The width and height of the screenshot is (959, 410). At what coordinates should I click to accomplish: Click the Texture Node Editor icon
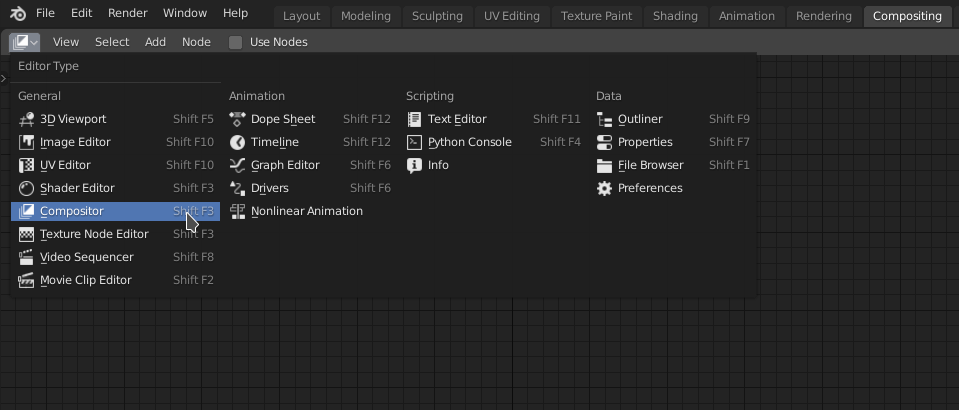pos(26,234)
